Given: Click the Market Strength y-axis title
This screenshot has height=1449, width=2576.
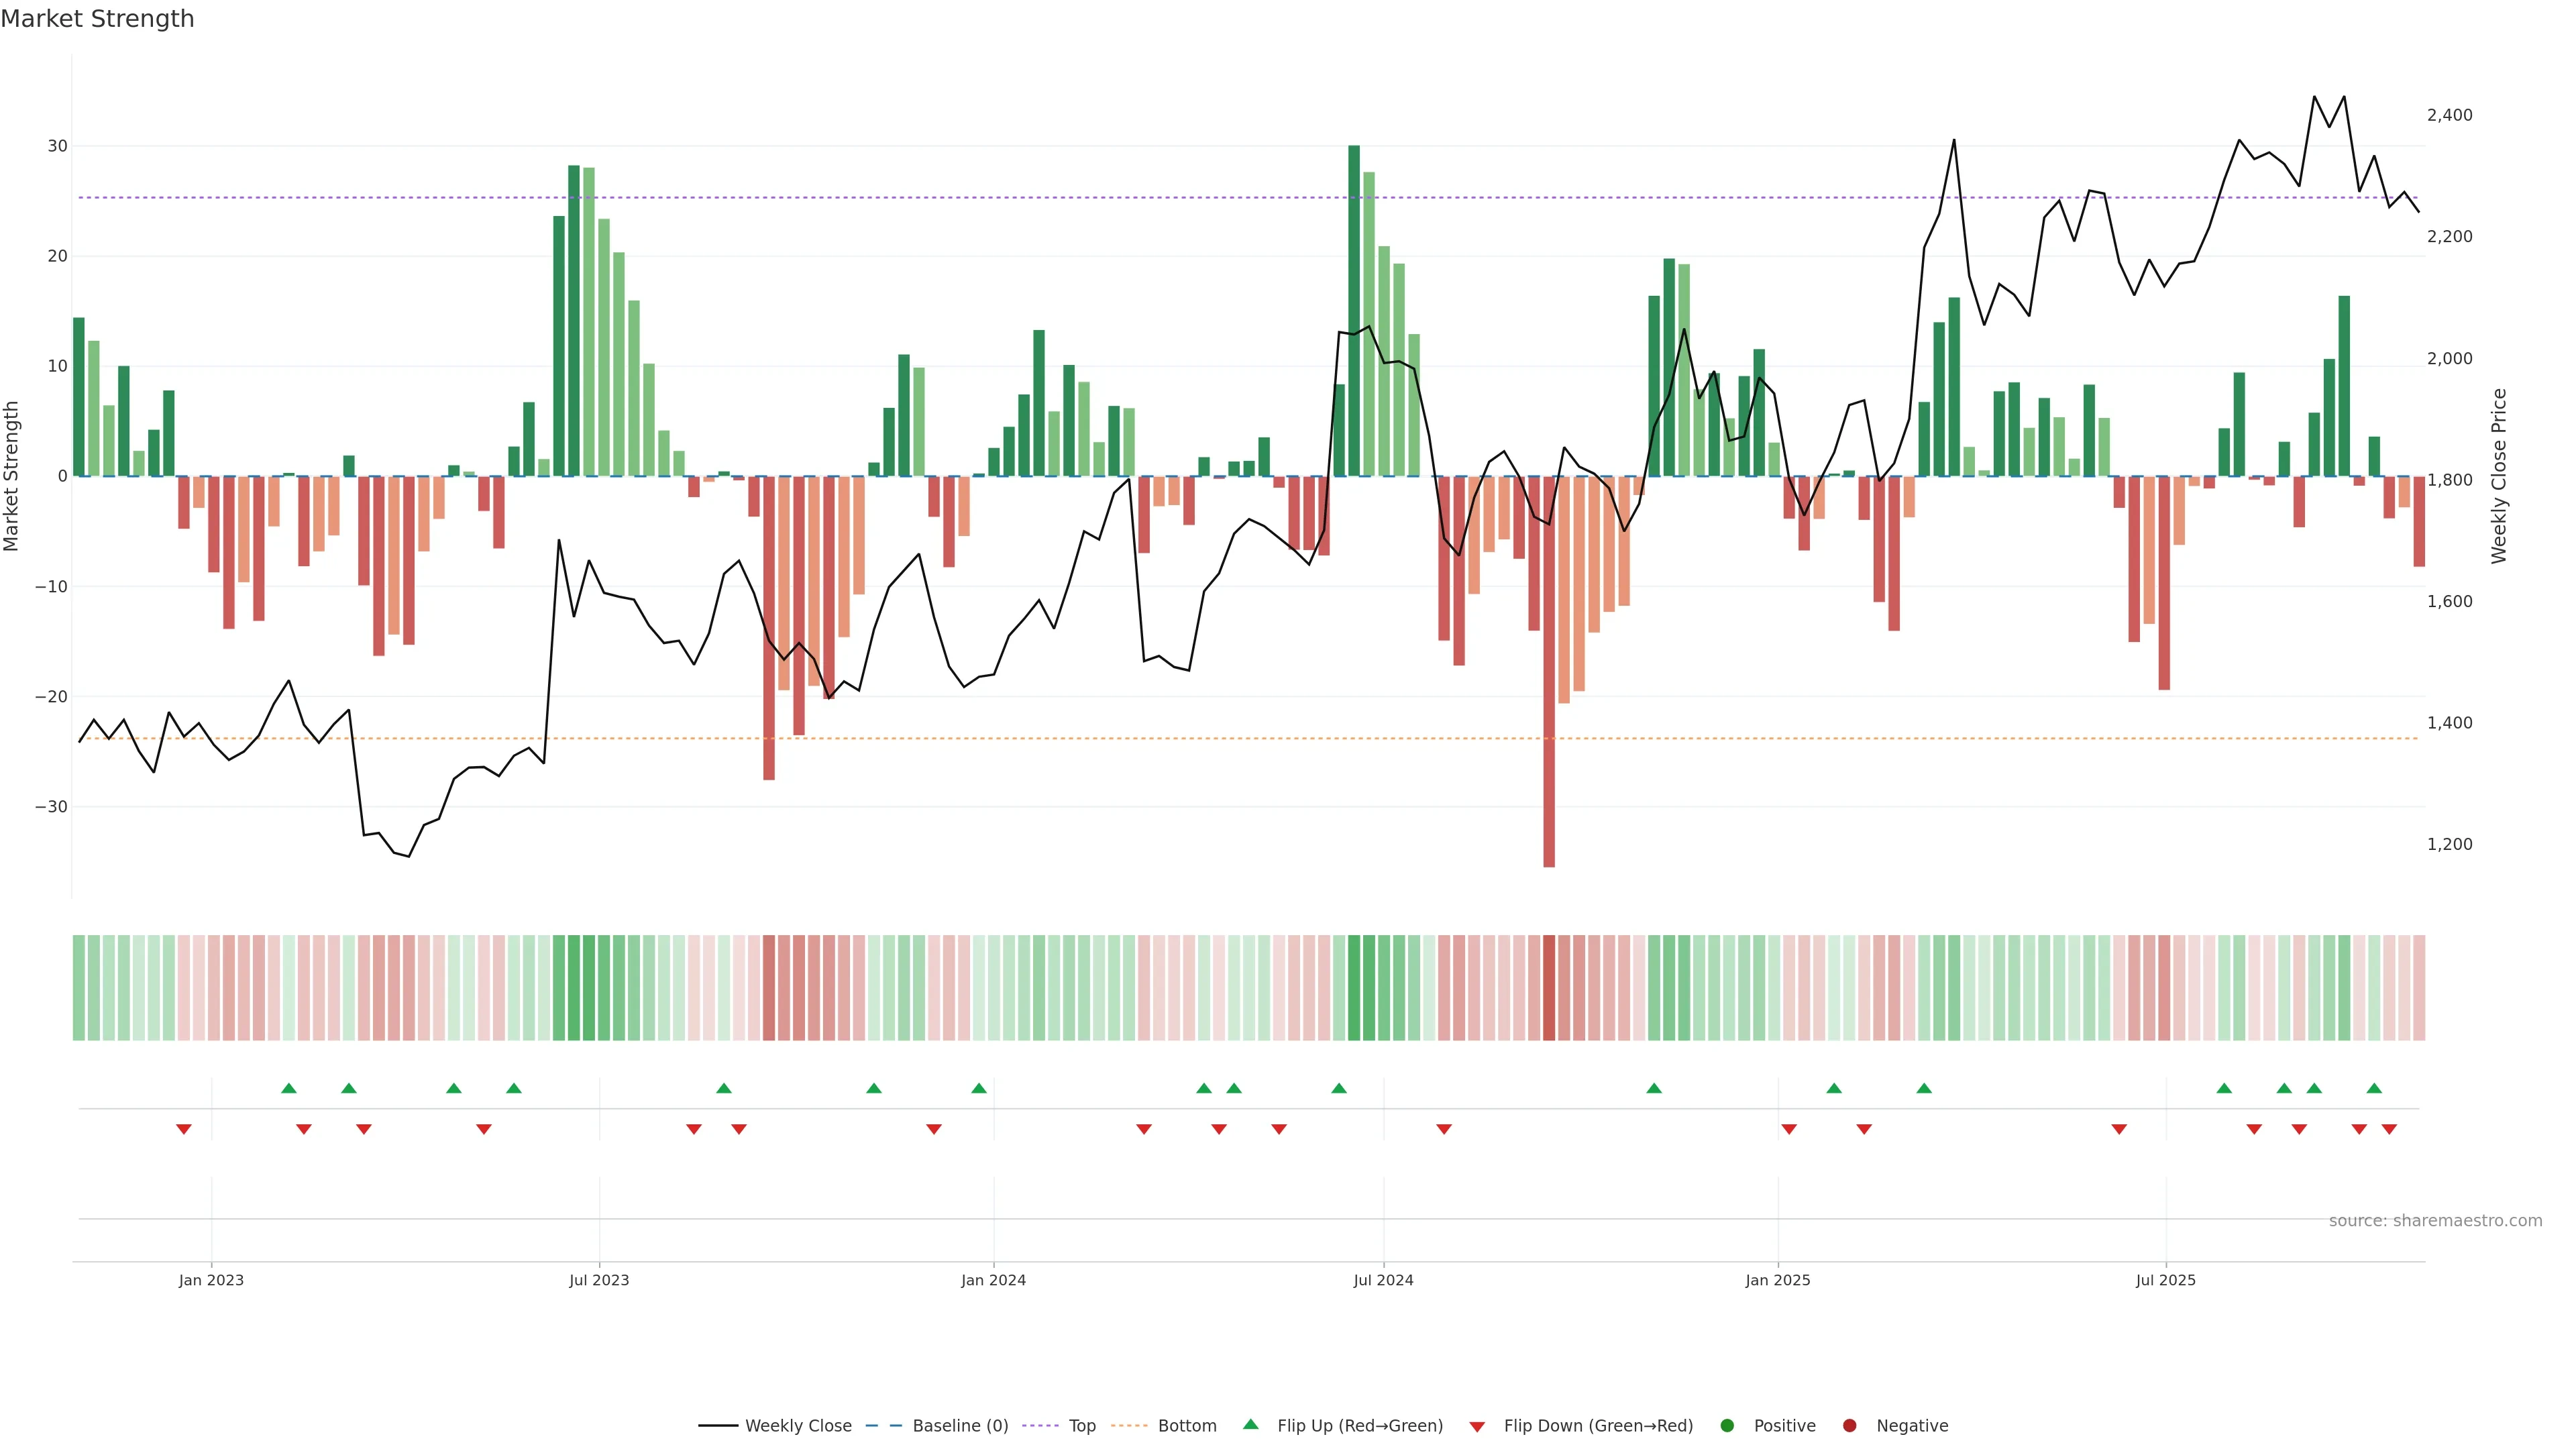Looking at the screenshot, I should point(12,476).
